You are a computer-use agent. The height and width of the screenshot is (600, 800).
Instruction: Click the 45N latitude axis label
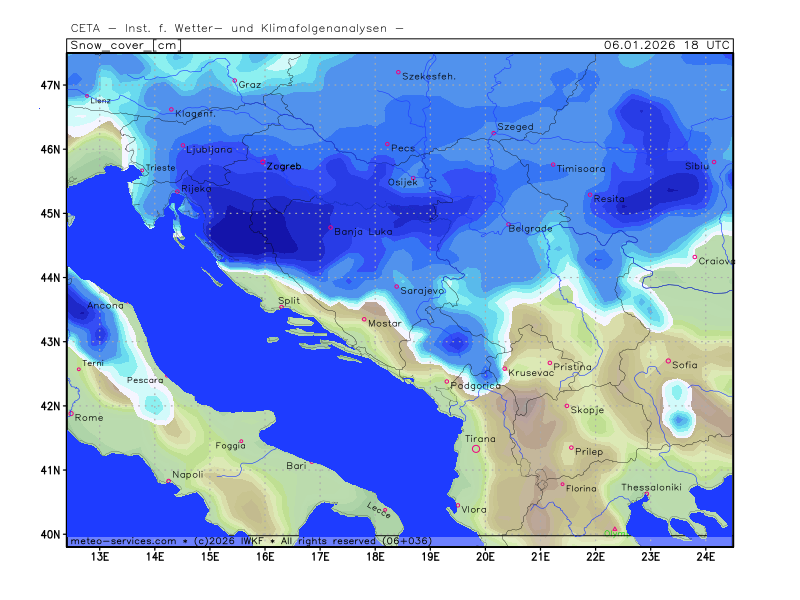(51, 213)
